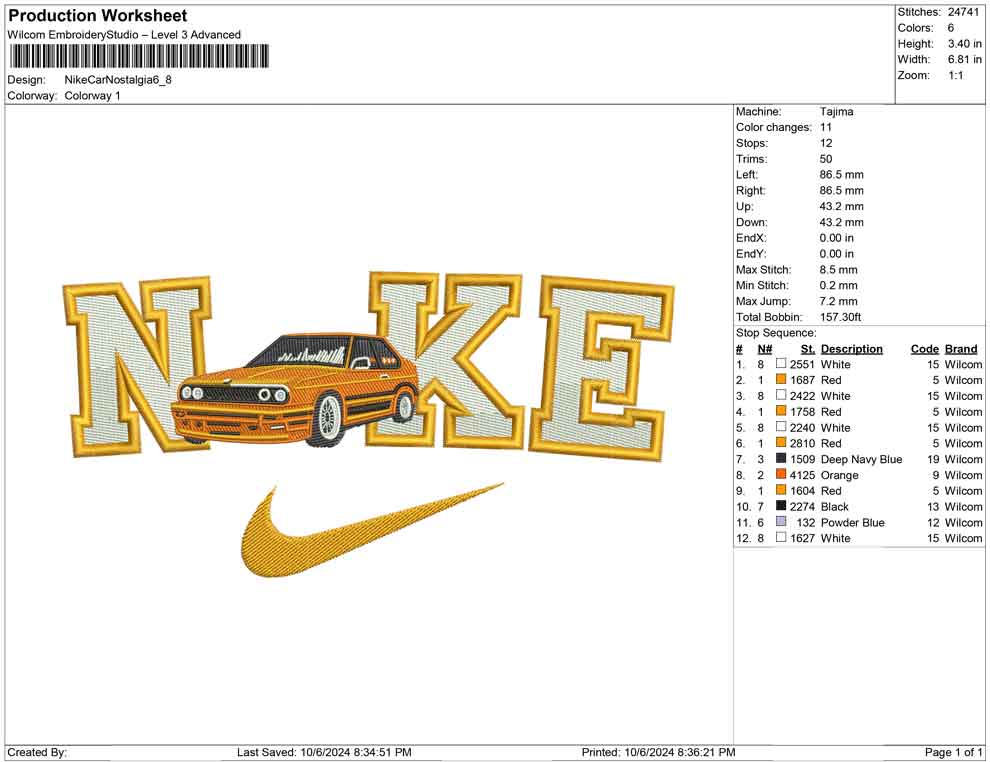Viewport: 990px width, 762px height.
Task: Click the Color changes value 11
Action: point(826,128)
